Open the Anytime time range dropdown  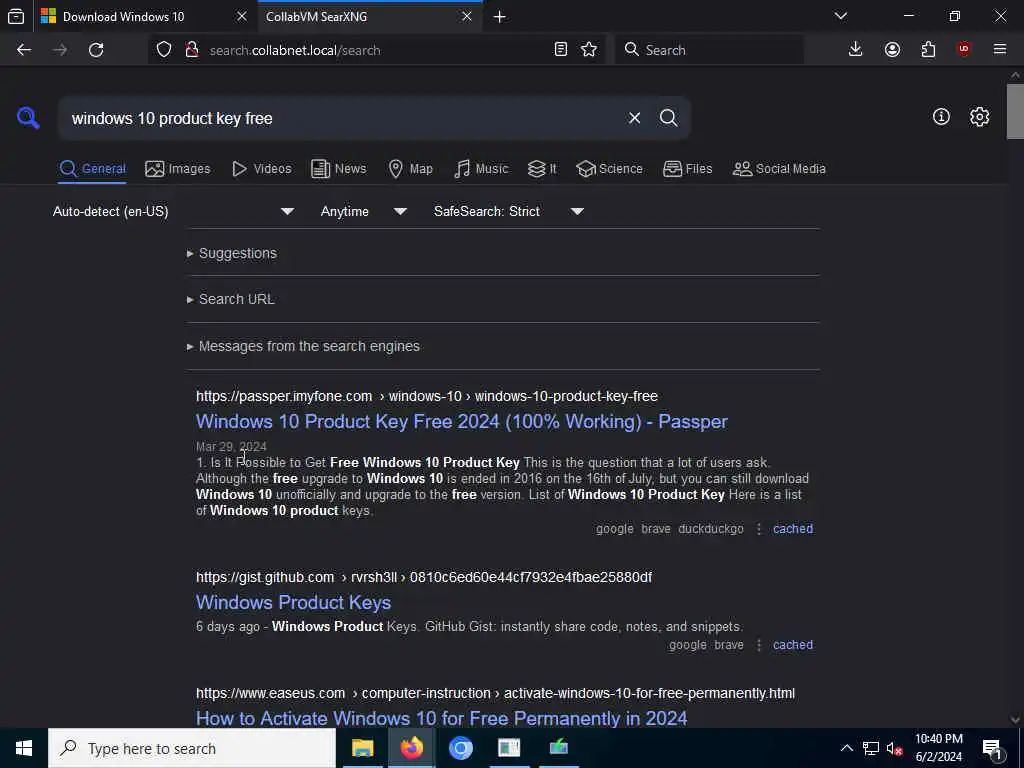pyautogui.click(x=364, y=212)
